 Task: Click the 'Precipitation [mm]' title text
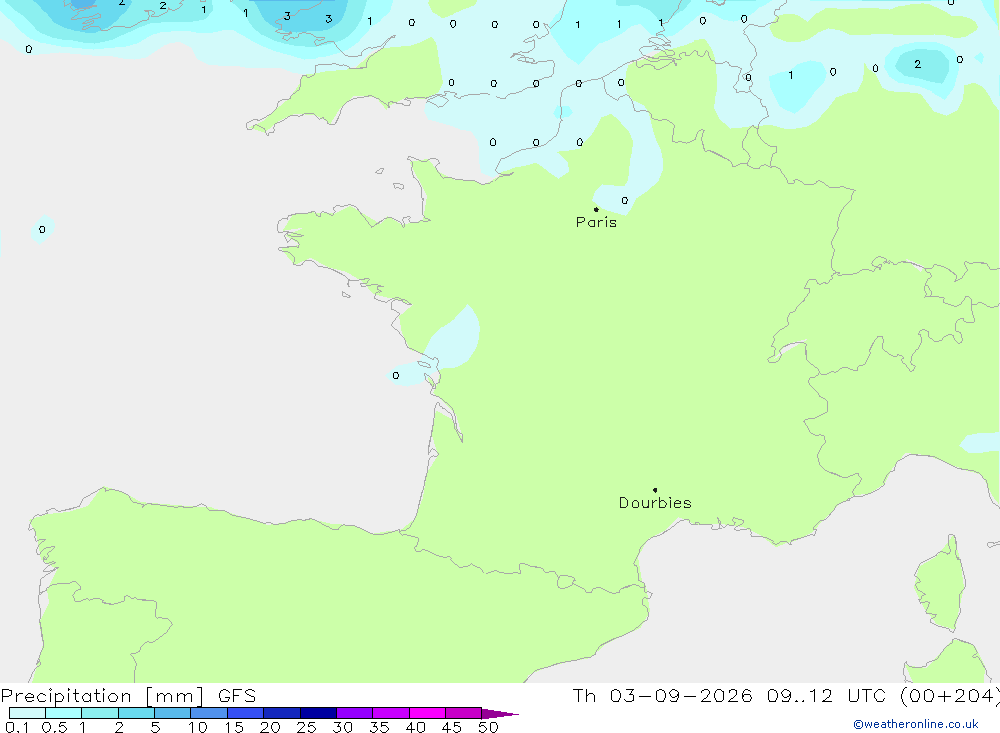point(102,696)
